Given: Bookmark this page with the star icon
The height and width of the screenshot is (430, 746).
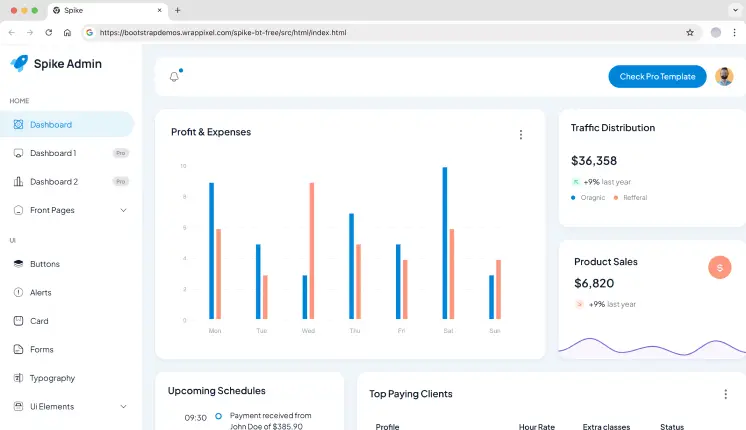Looking at the screenshot, I should click(690, 32).
